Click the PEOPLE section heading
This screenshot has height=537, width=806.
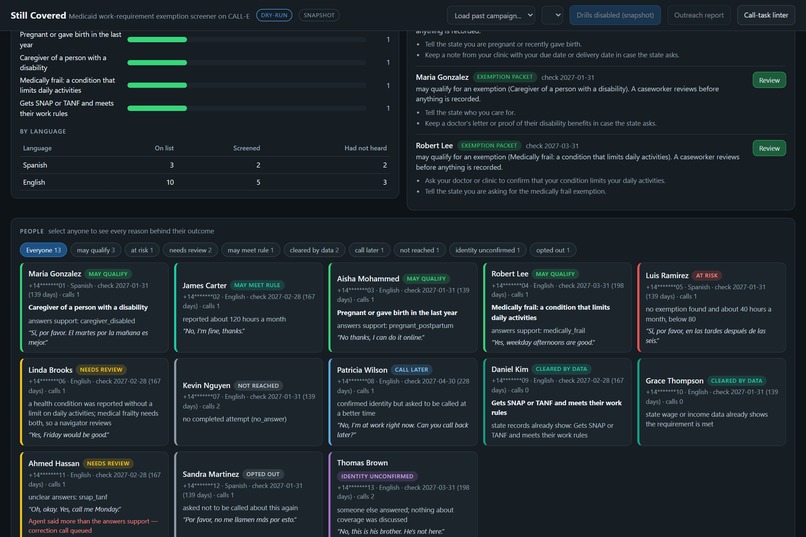(31, 231)
